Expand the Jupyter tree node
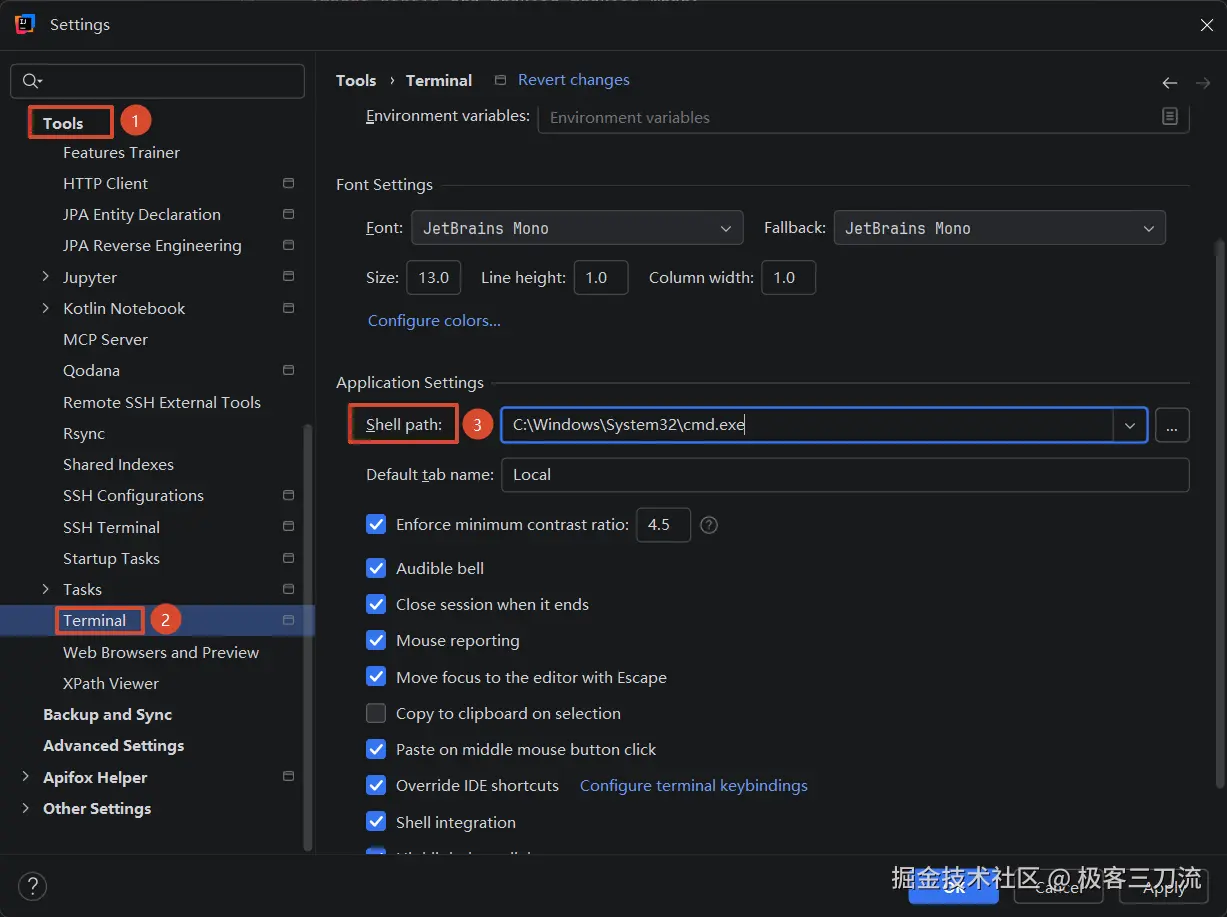Screen dimensions: 1227x917 click(45, 277)
